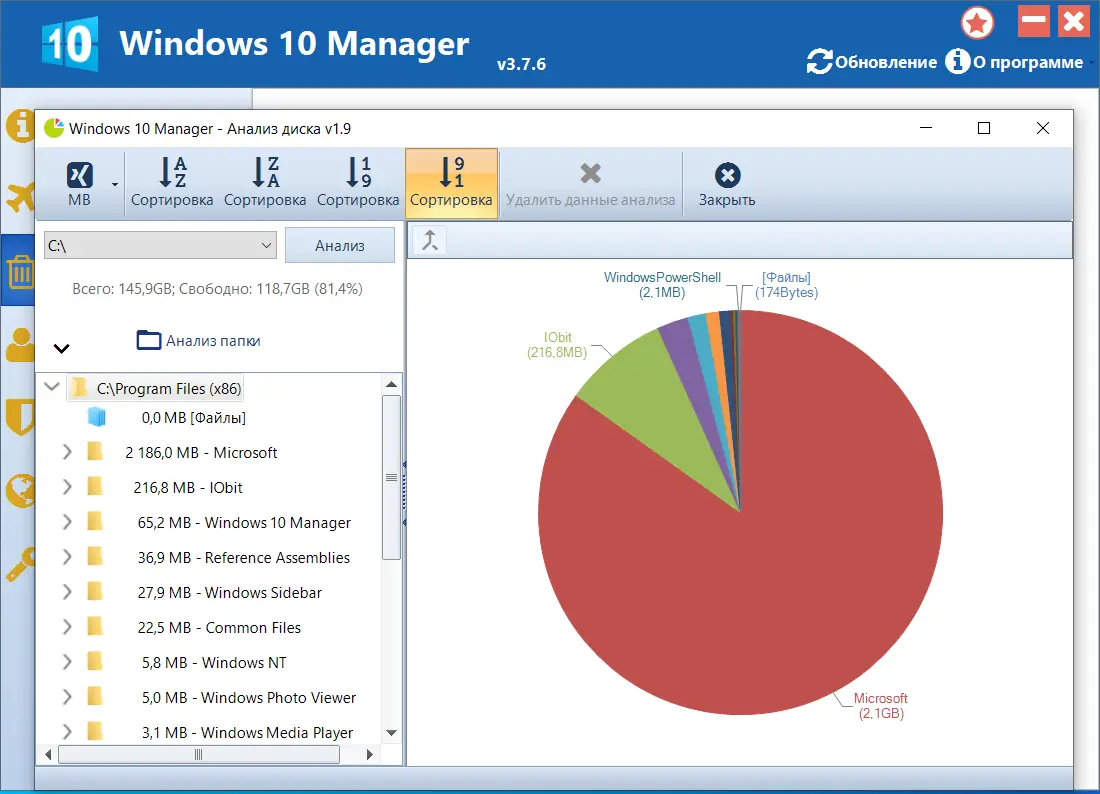Click the red star favorites icon
The height and width of the screenshot is (794, 1100).
pos(977,22)
